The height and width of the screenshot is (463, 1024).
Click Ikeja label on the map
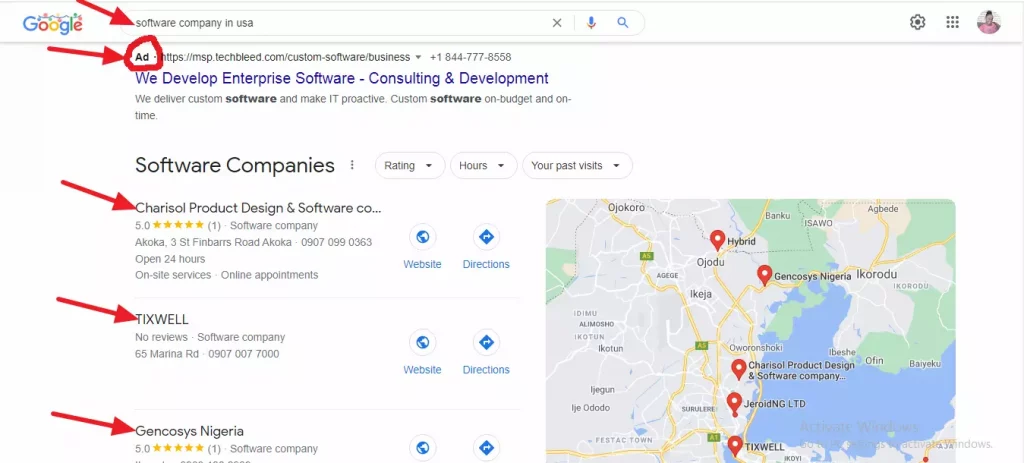(701, 295)
